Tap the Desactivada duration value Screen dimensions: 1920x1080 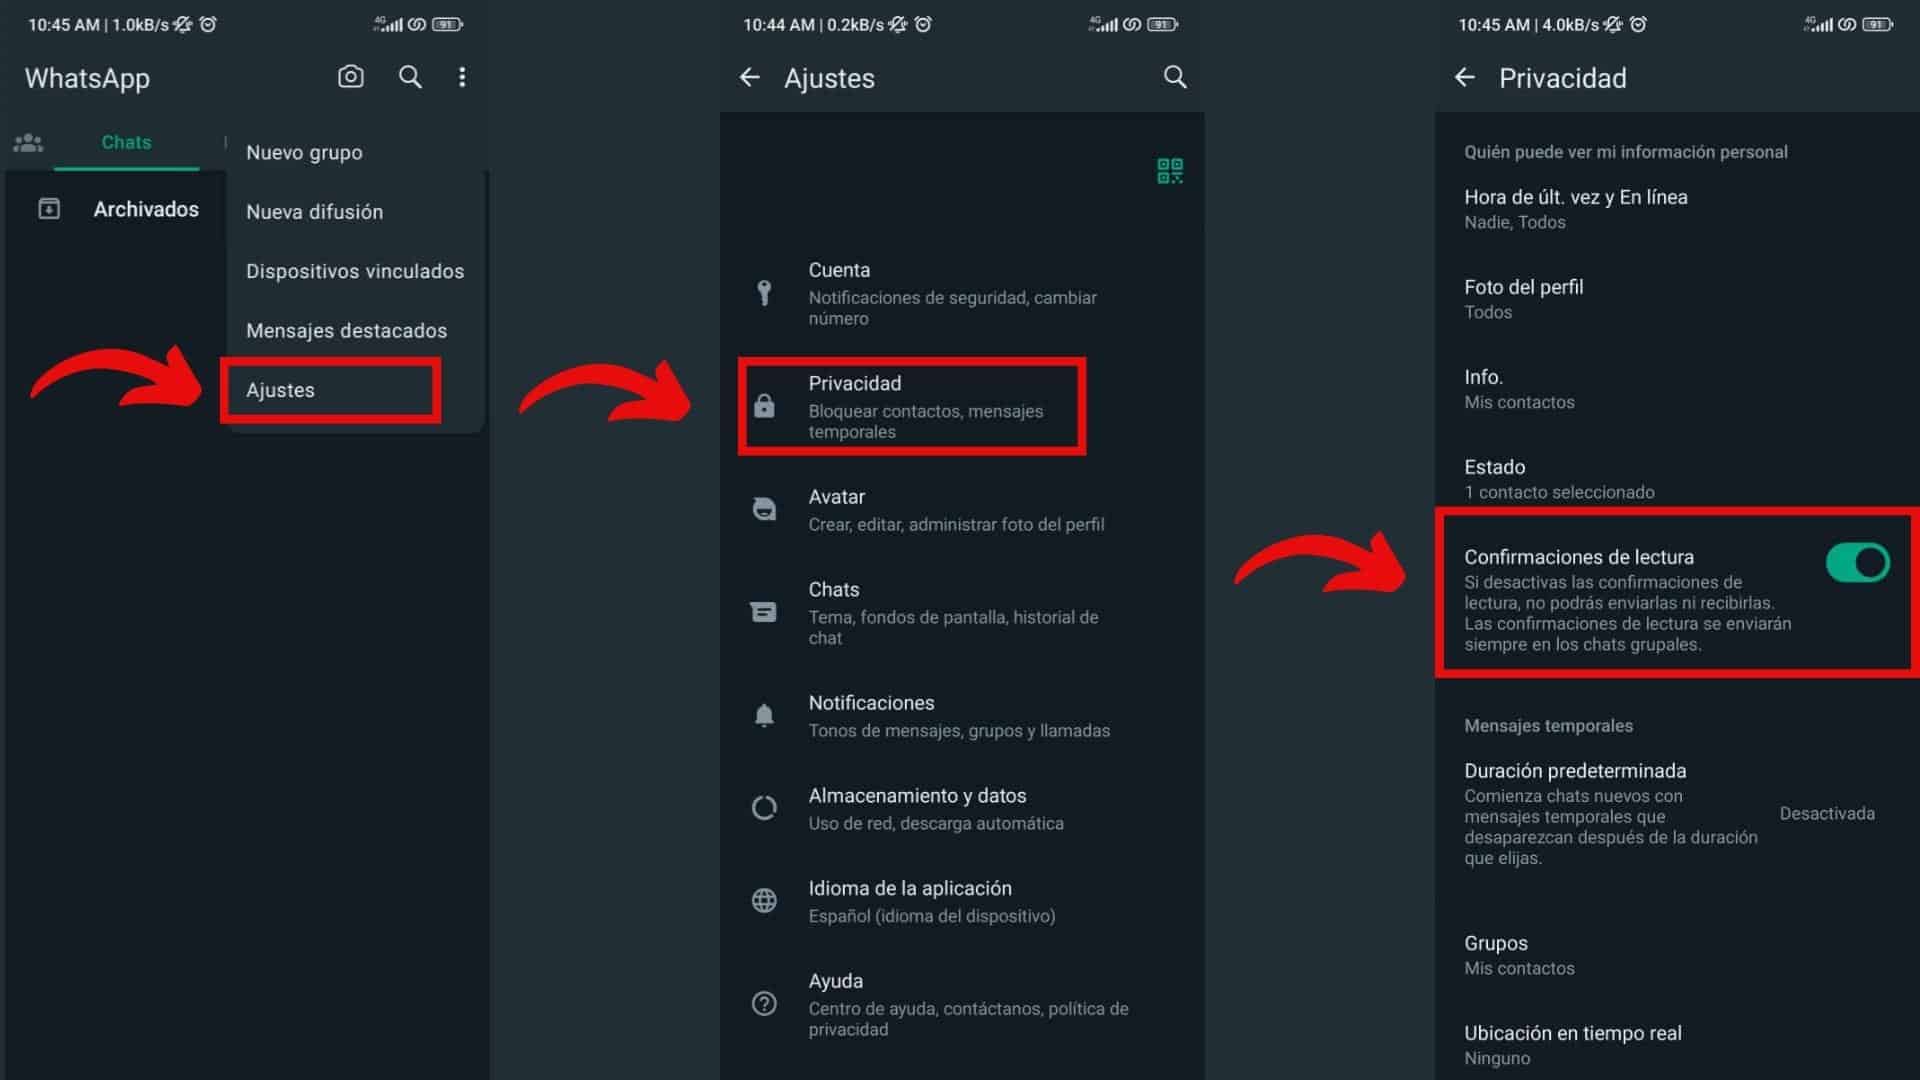tap(1827, 813)
